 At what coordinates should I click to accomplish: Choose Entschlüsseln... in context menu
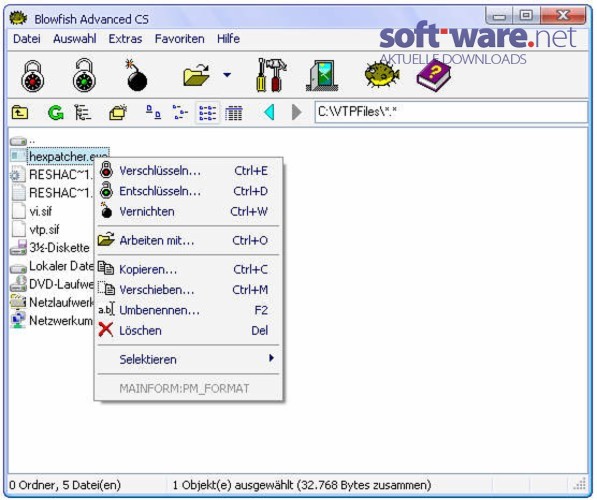pyautogui.click(x=188, y=191)
